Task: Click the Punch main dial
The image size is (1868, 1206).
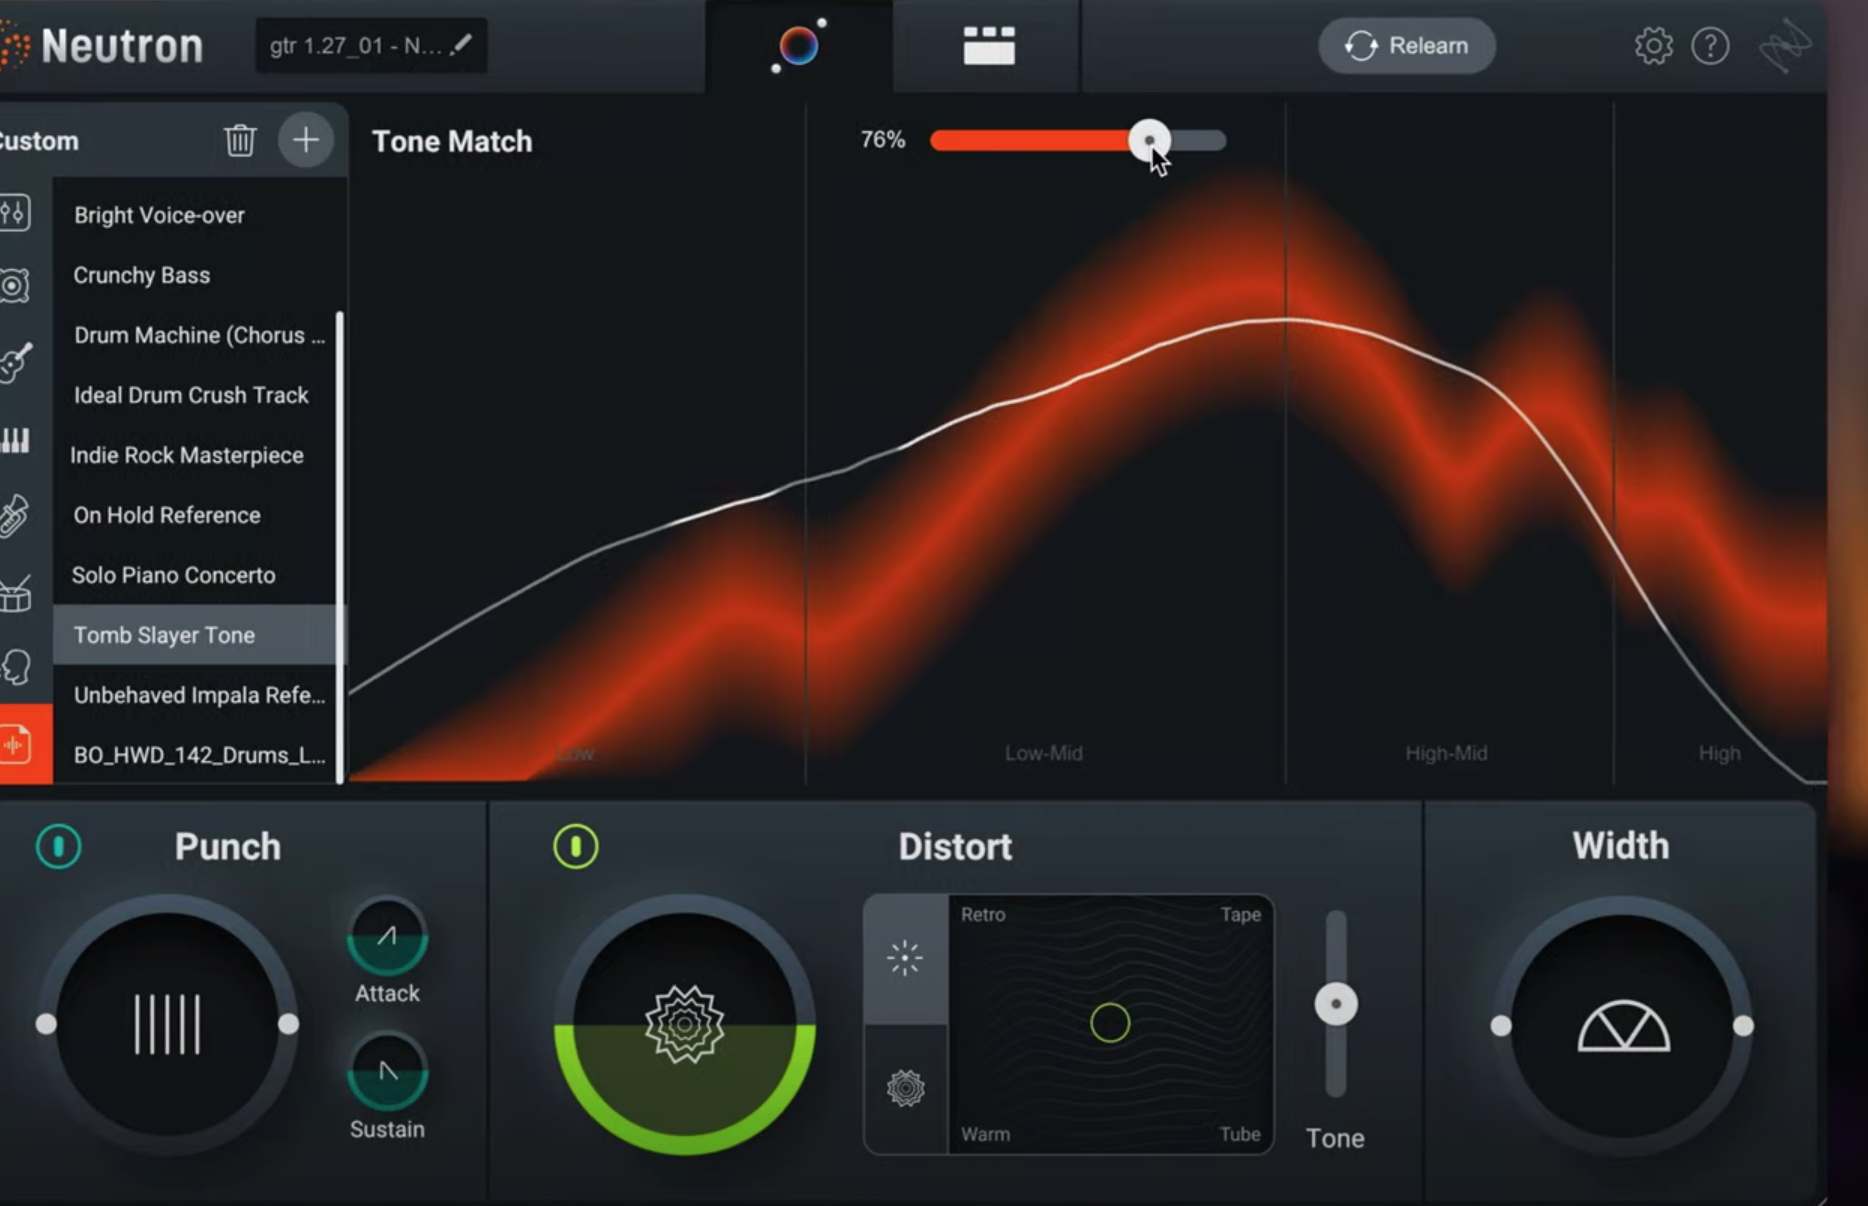Action: click(x=167, y=1024)
